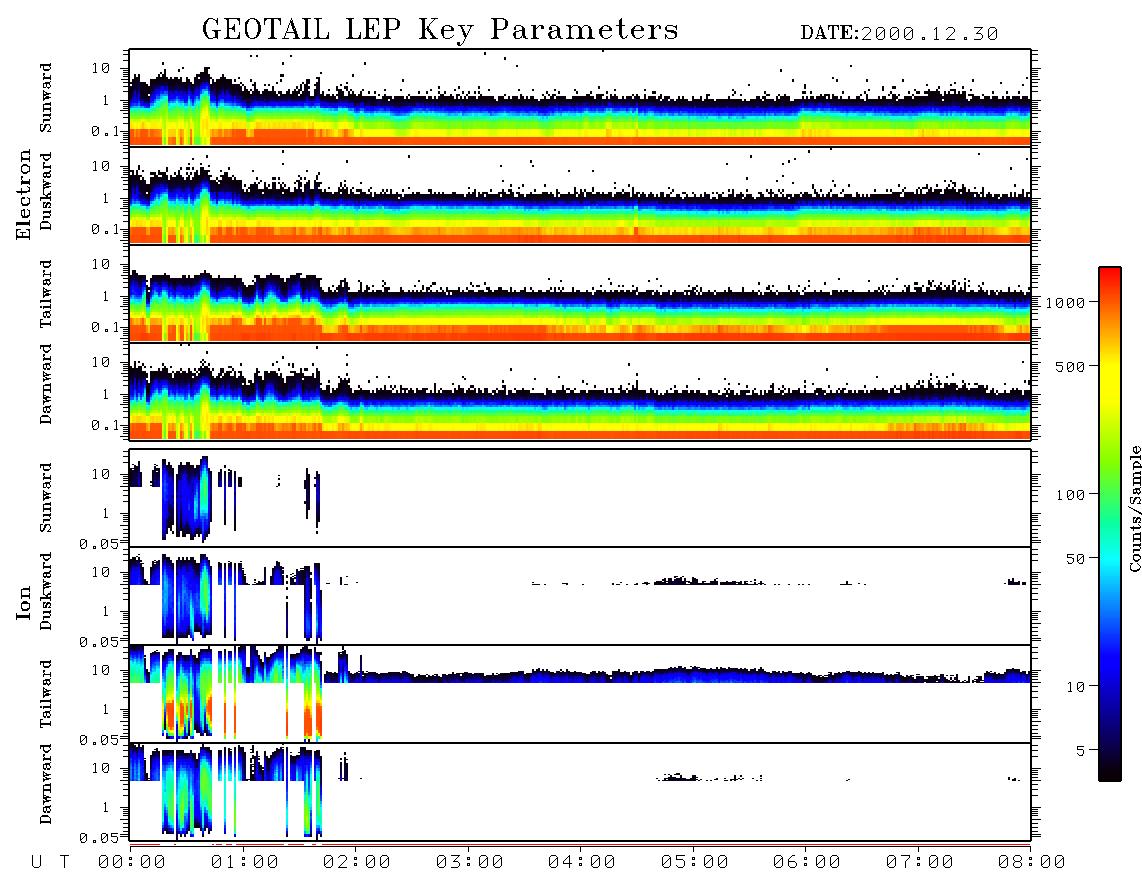Screen dimensions: 1142x880
Task: Click the 07:00 time tick label
Action: (920, 863)
